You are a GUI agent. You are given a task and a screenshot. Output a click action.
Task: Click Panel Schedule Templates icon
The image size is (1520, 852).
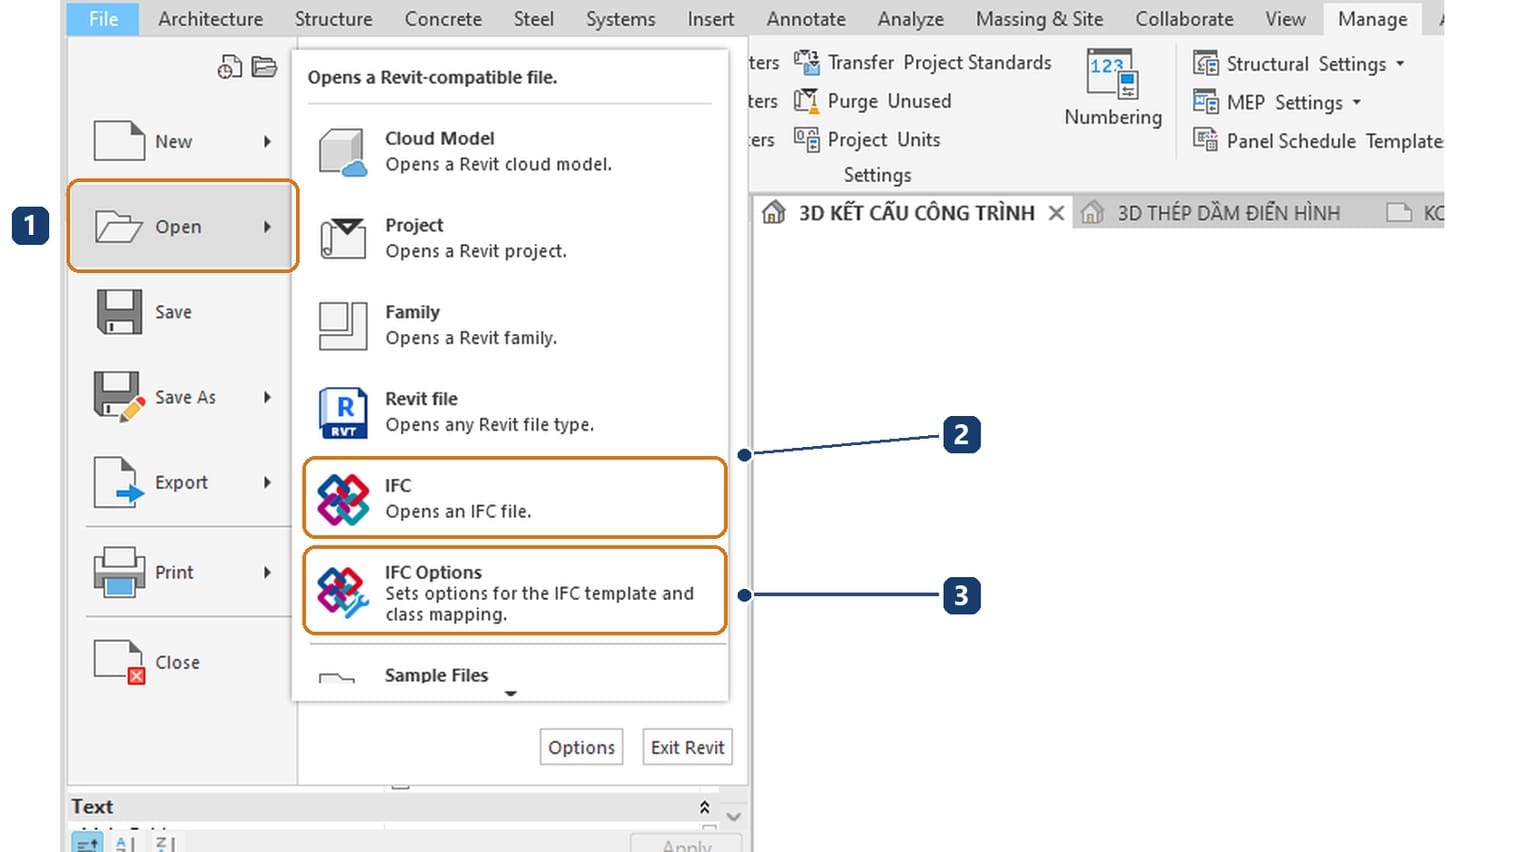tap(1206, 141)
